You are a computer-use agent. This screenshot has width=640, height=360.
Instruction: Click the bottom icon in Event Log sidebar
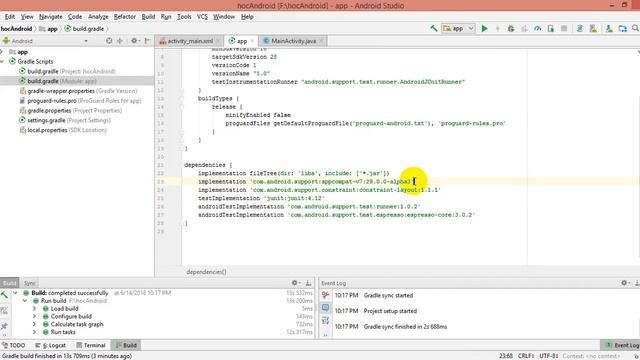point(325,321)
